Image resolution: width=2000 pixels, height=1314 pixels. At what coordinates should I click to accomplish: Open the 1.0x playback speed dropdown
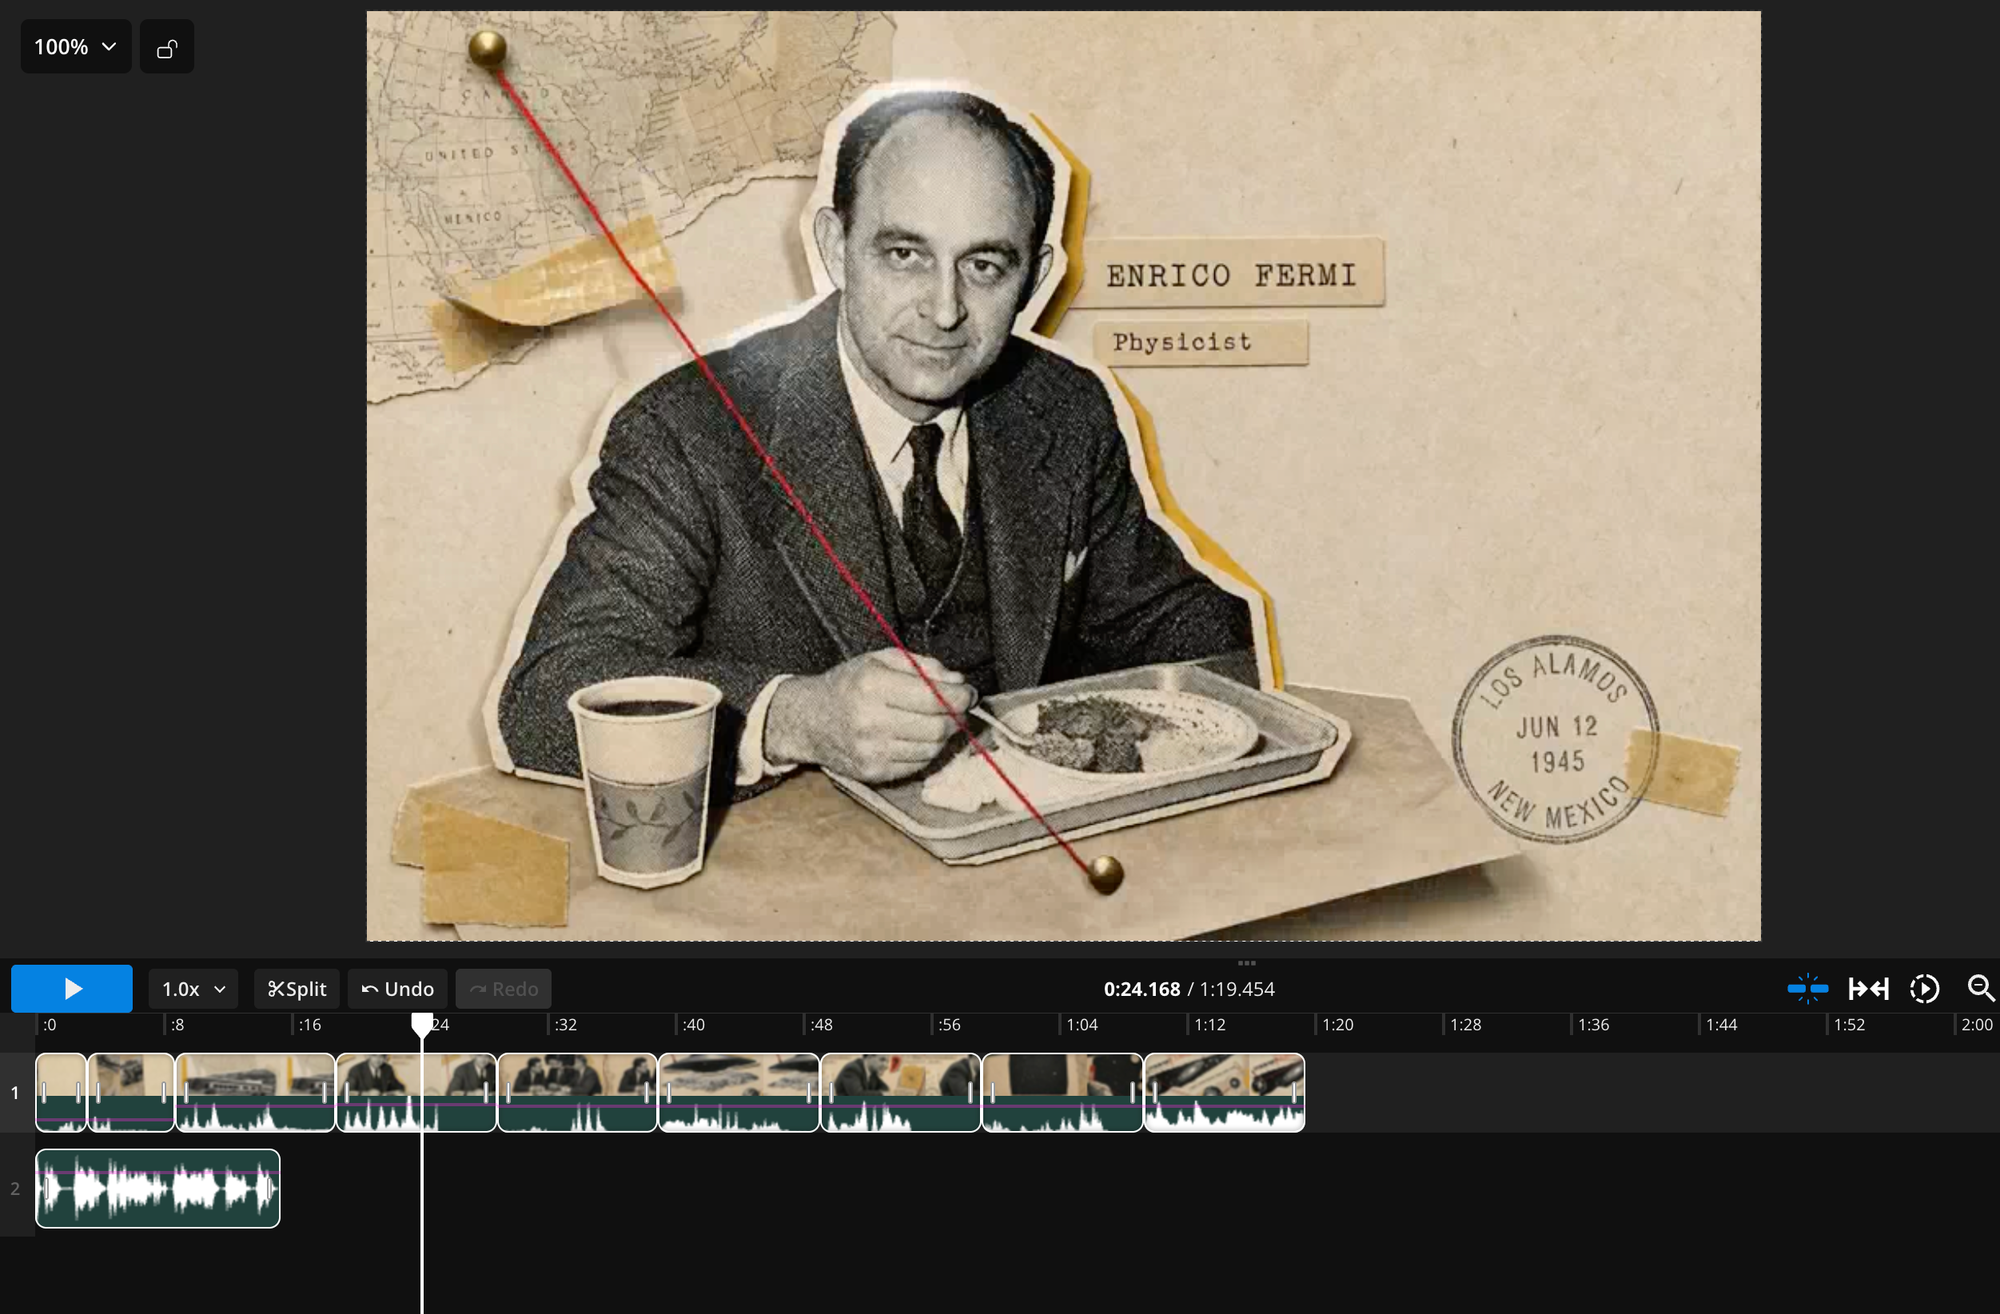click(193, 989)
